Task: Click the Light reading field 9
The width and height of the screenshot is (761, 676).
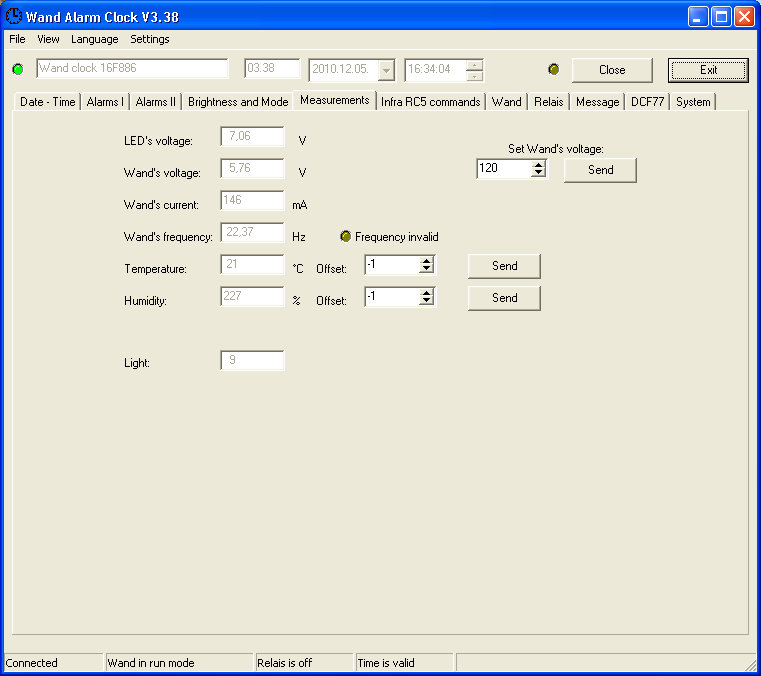Action: (252, 361)
